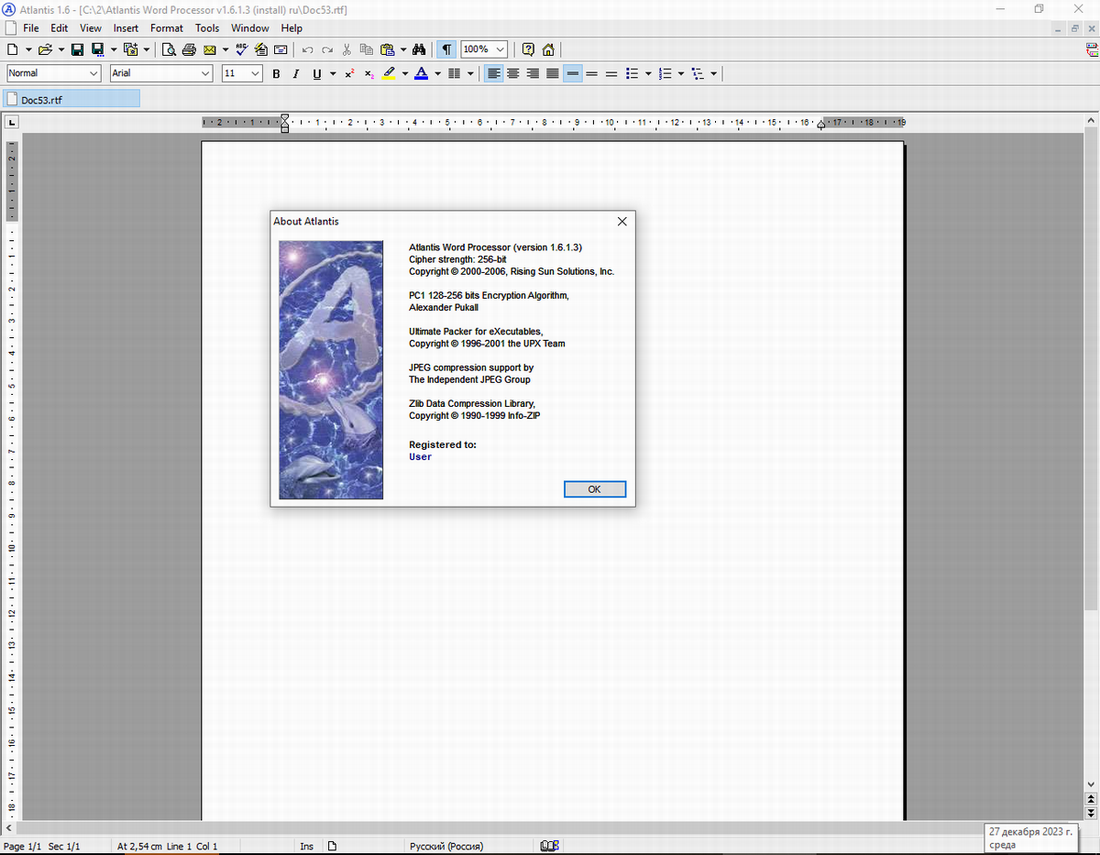Screen dimensions: 1100x855
Task: Click the tab type selector on the ruler
Action: click(12, 123)
